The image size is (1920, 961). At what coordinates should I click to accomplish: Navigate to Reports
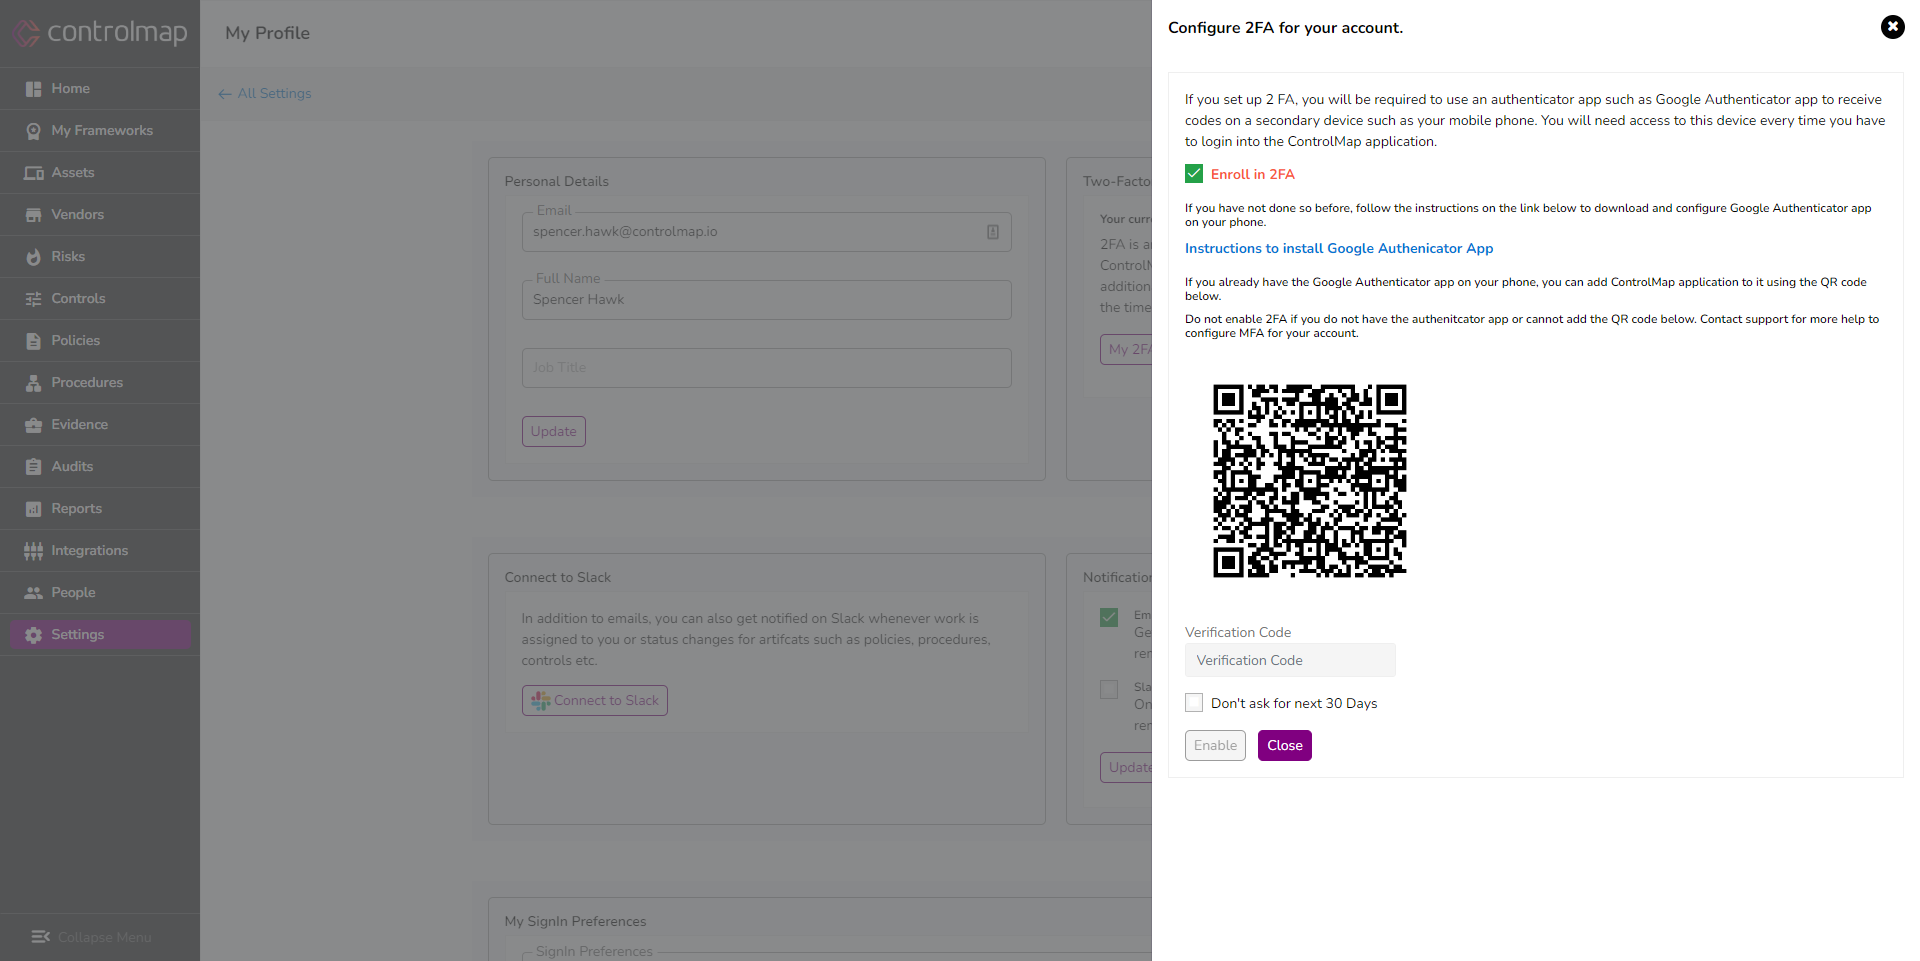click(x=100, y=509)
